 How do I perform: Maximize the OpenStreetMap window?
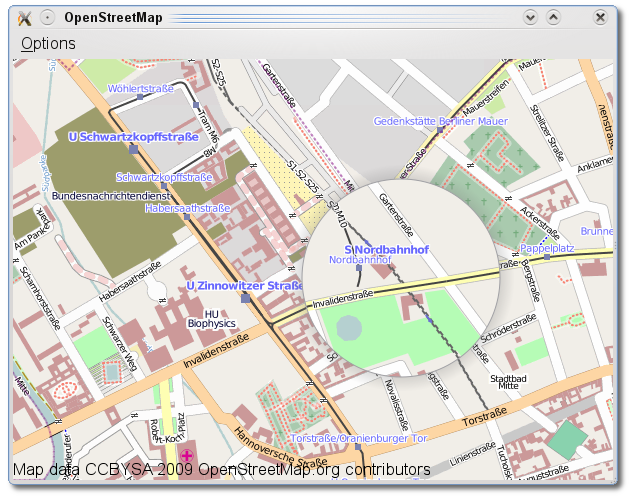553,17
